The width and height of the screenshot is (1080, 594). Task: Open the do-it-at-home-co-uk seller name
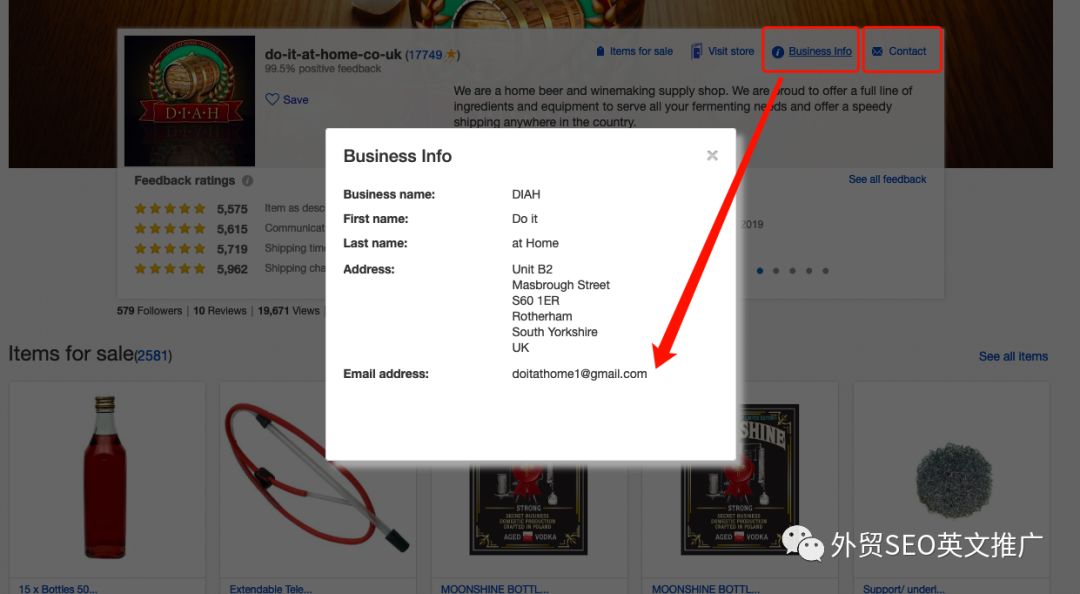(333, 54)
